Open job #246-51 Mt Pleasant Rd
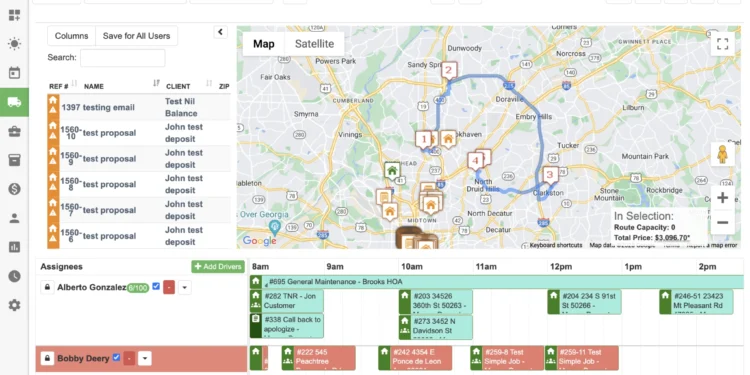 click(x=696, y=301)
